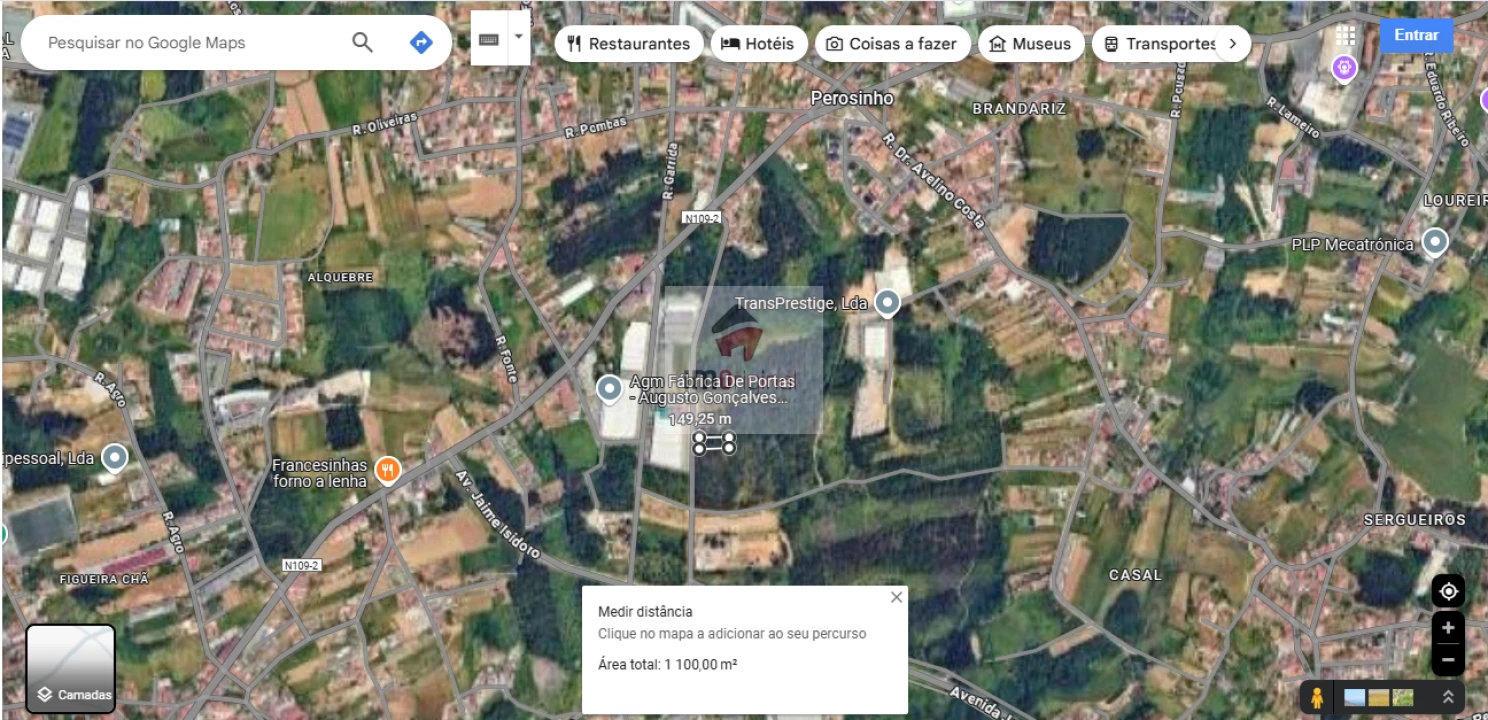The height and width of the screenshot is (720, 1488).
Task: Click the Entrar sign-in button
Action: [1416, 35]
